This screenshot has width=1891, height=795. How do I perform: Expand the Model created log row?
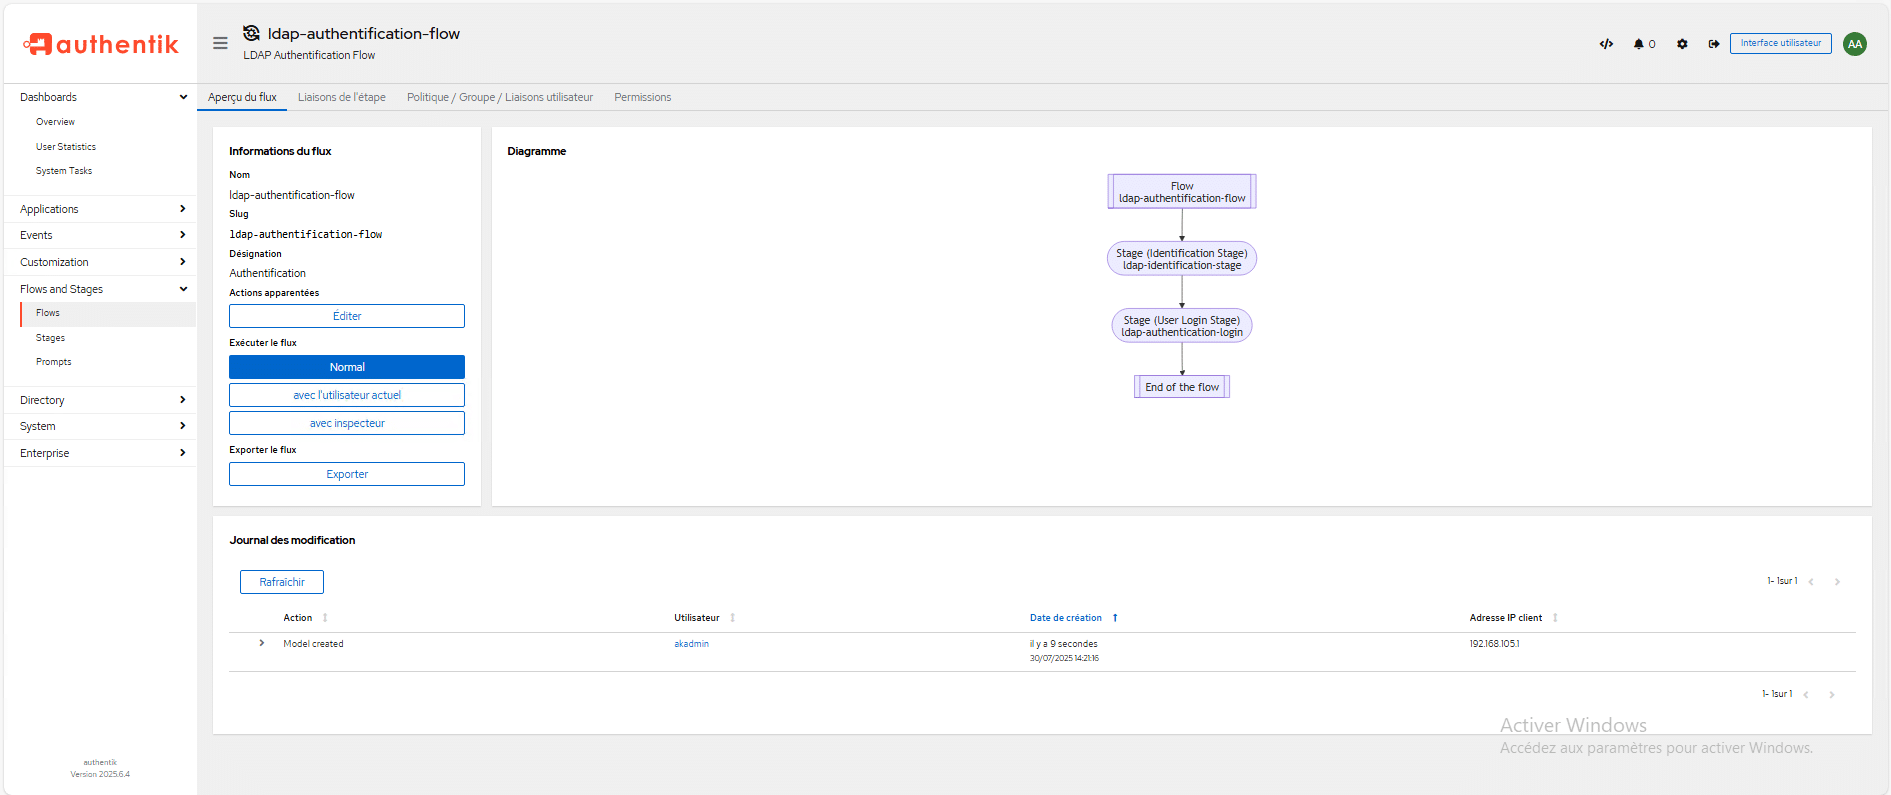click(x=262, y=643)
